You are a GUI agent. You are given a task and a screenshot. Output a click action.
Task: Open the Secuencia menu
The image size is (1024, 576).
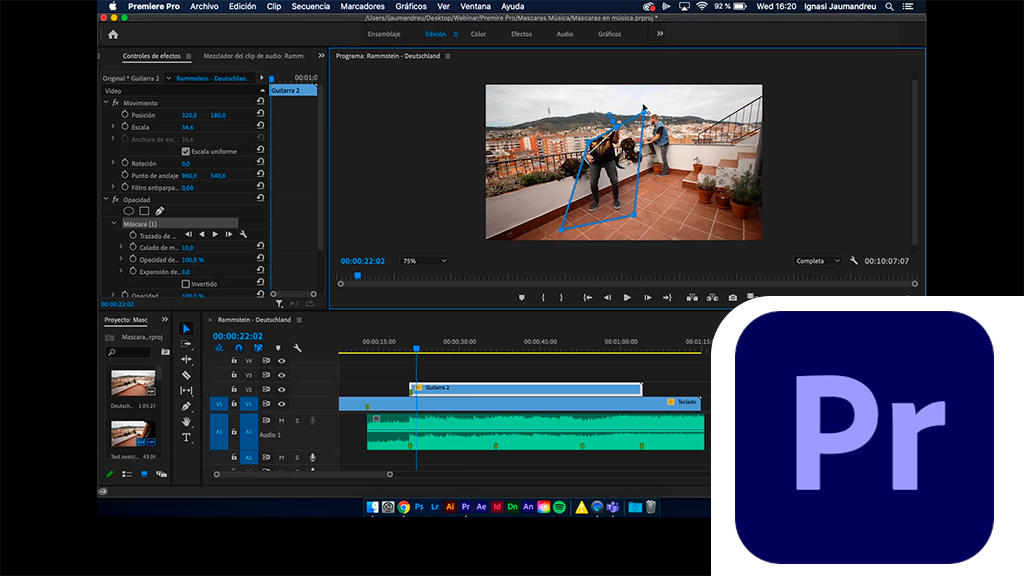coord(310,6)
